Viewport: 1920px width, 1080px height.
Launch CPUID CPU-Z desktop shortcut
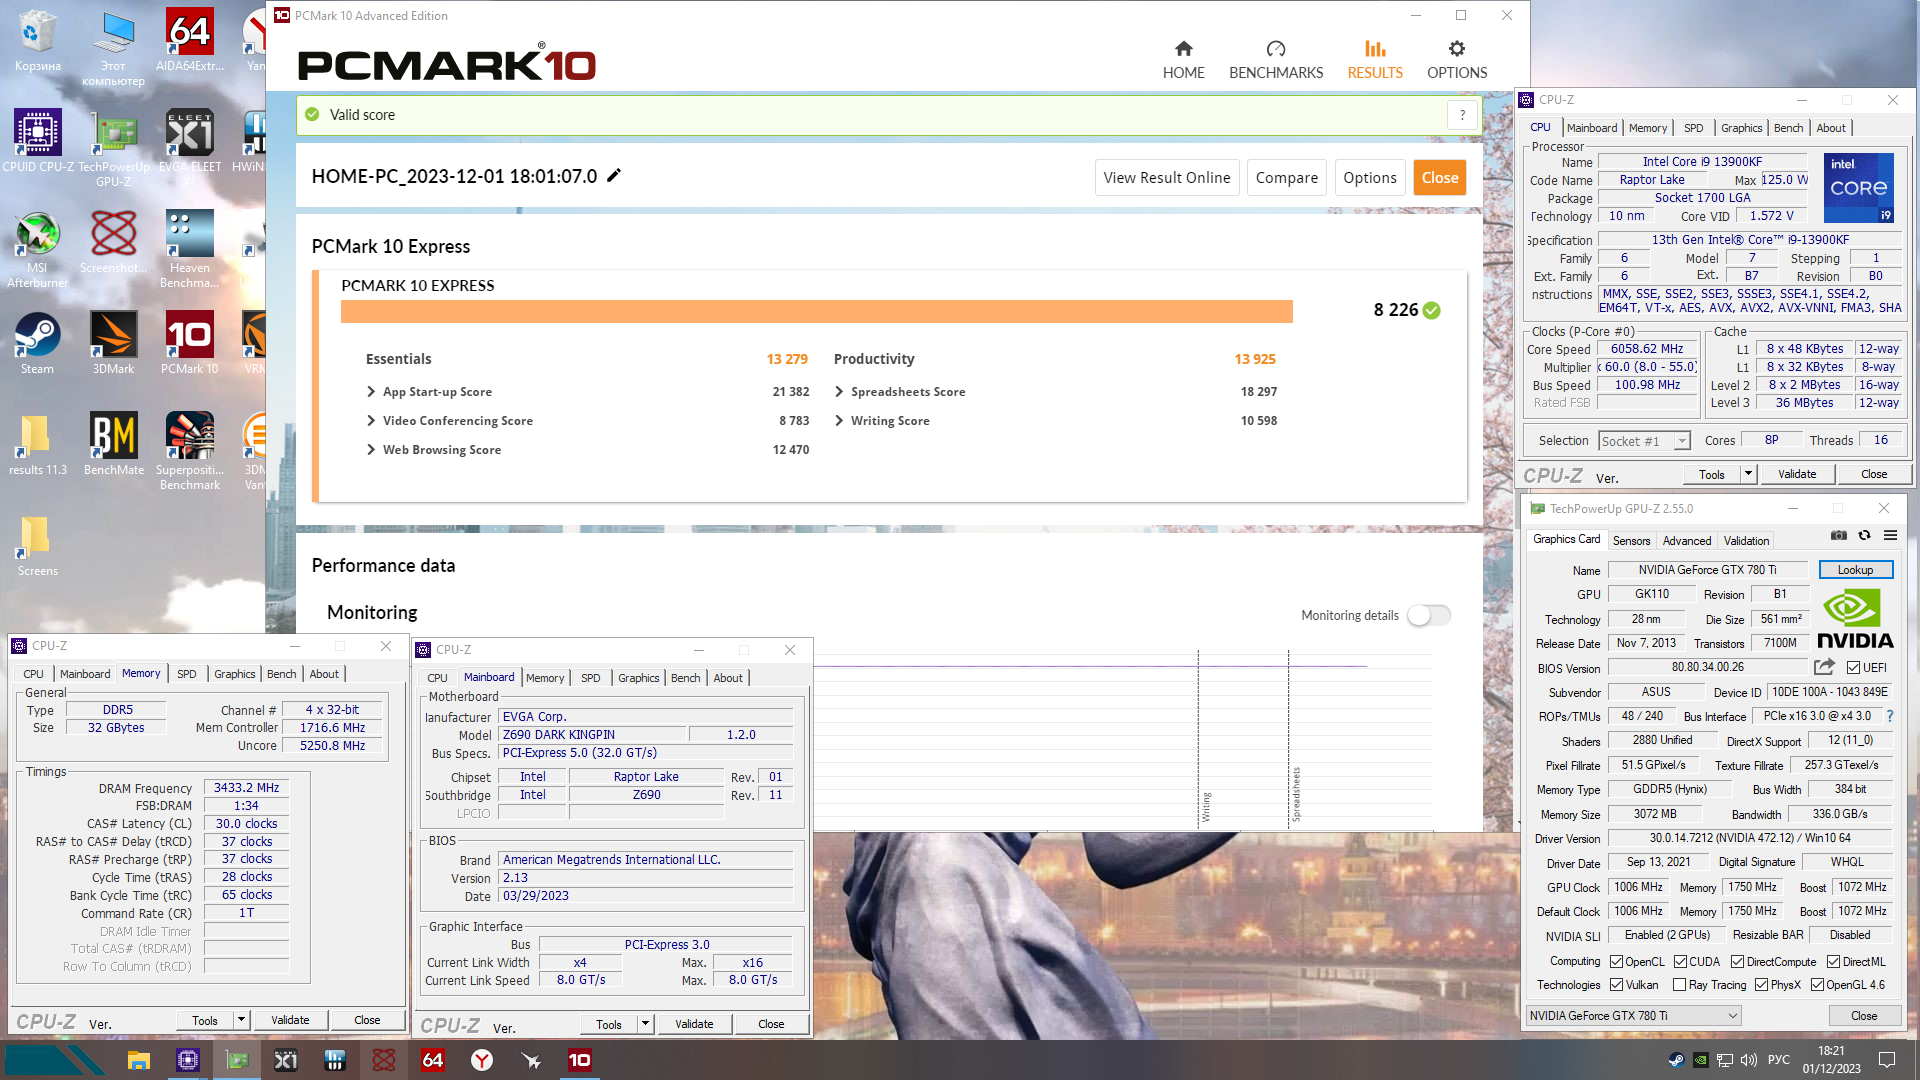(x=37, y=141)
